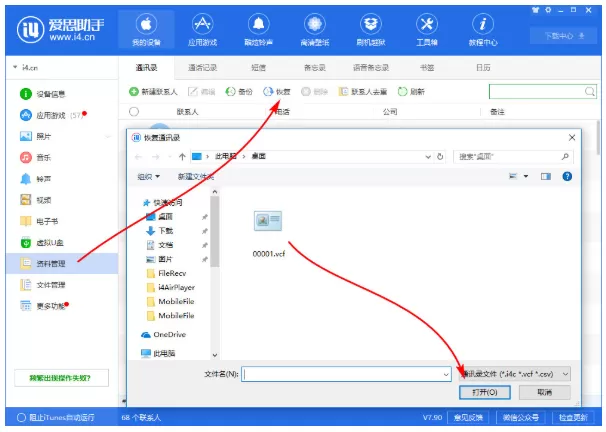Collapse the i4.cn device tree arrow
Viewport: 606px width, 432px height.
[x=15, y=67]
